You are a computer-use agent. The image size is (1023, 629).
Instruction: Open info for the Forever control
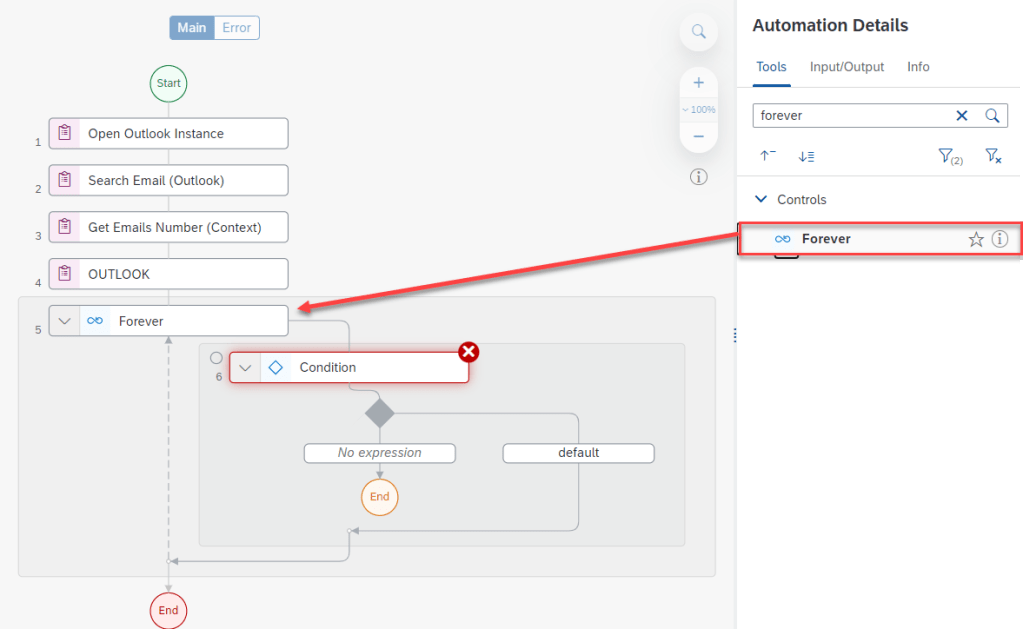pos(999,239)
